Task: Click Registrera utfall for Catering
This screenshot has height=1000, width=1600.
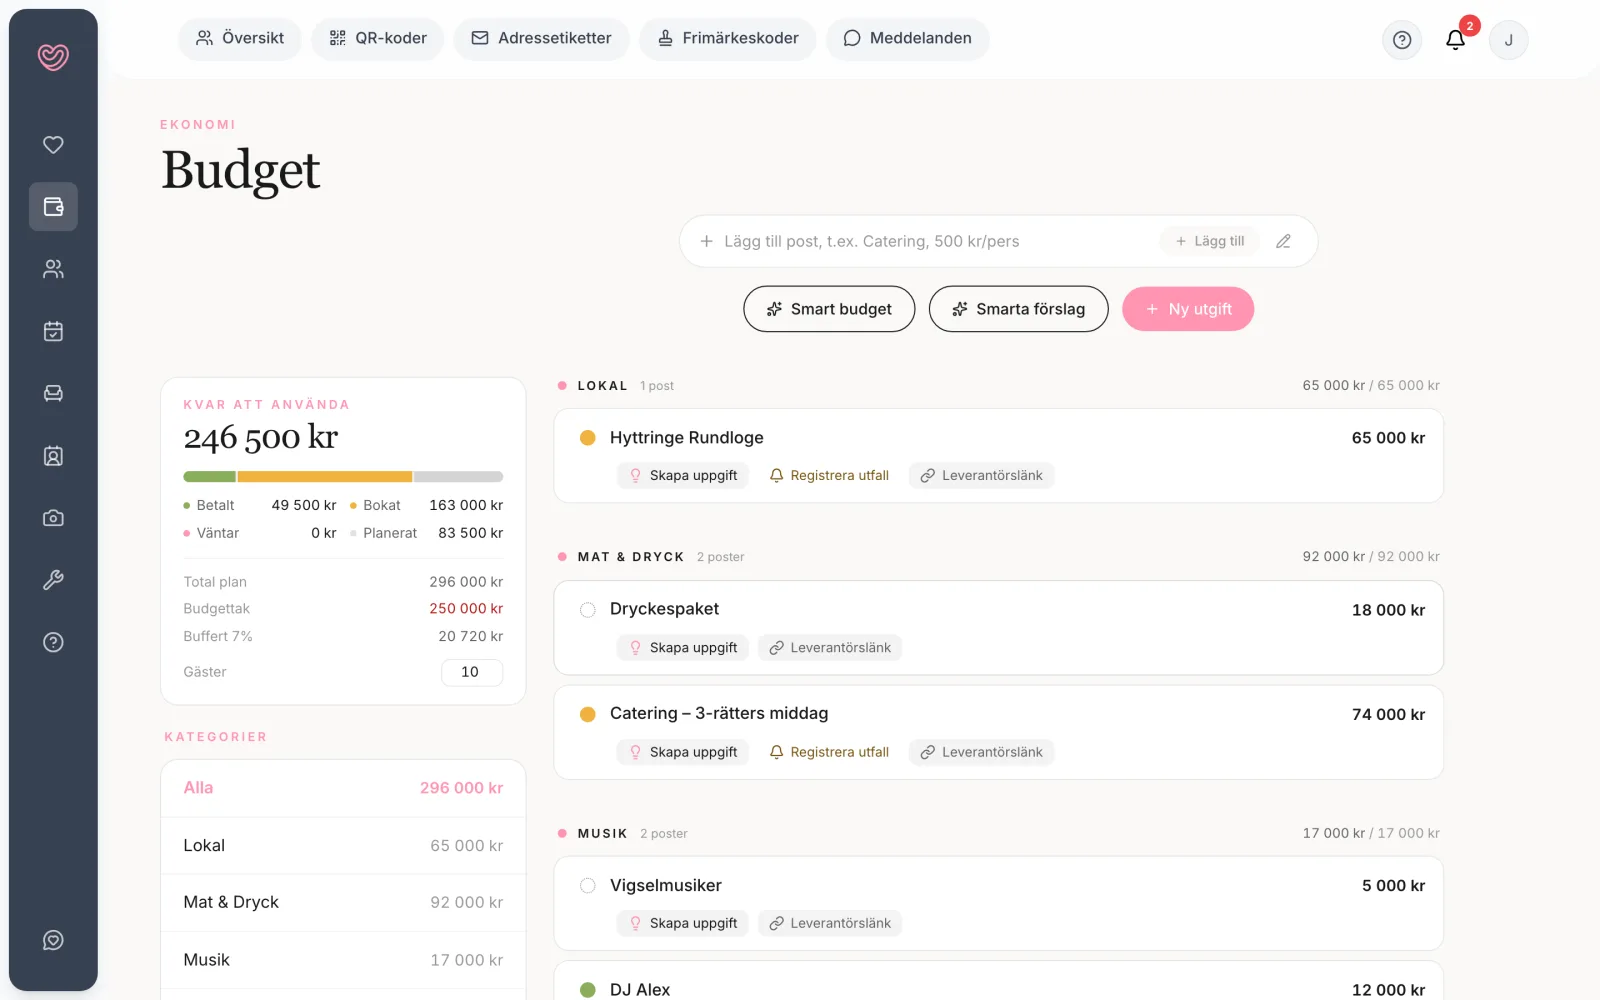Action: click(x=829, y=752)
